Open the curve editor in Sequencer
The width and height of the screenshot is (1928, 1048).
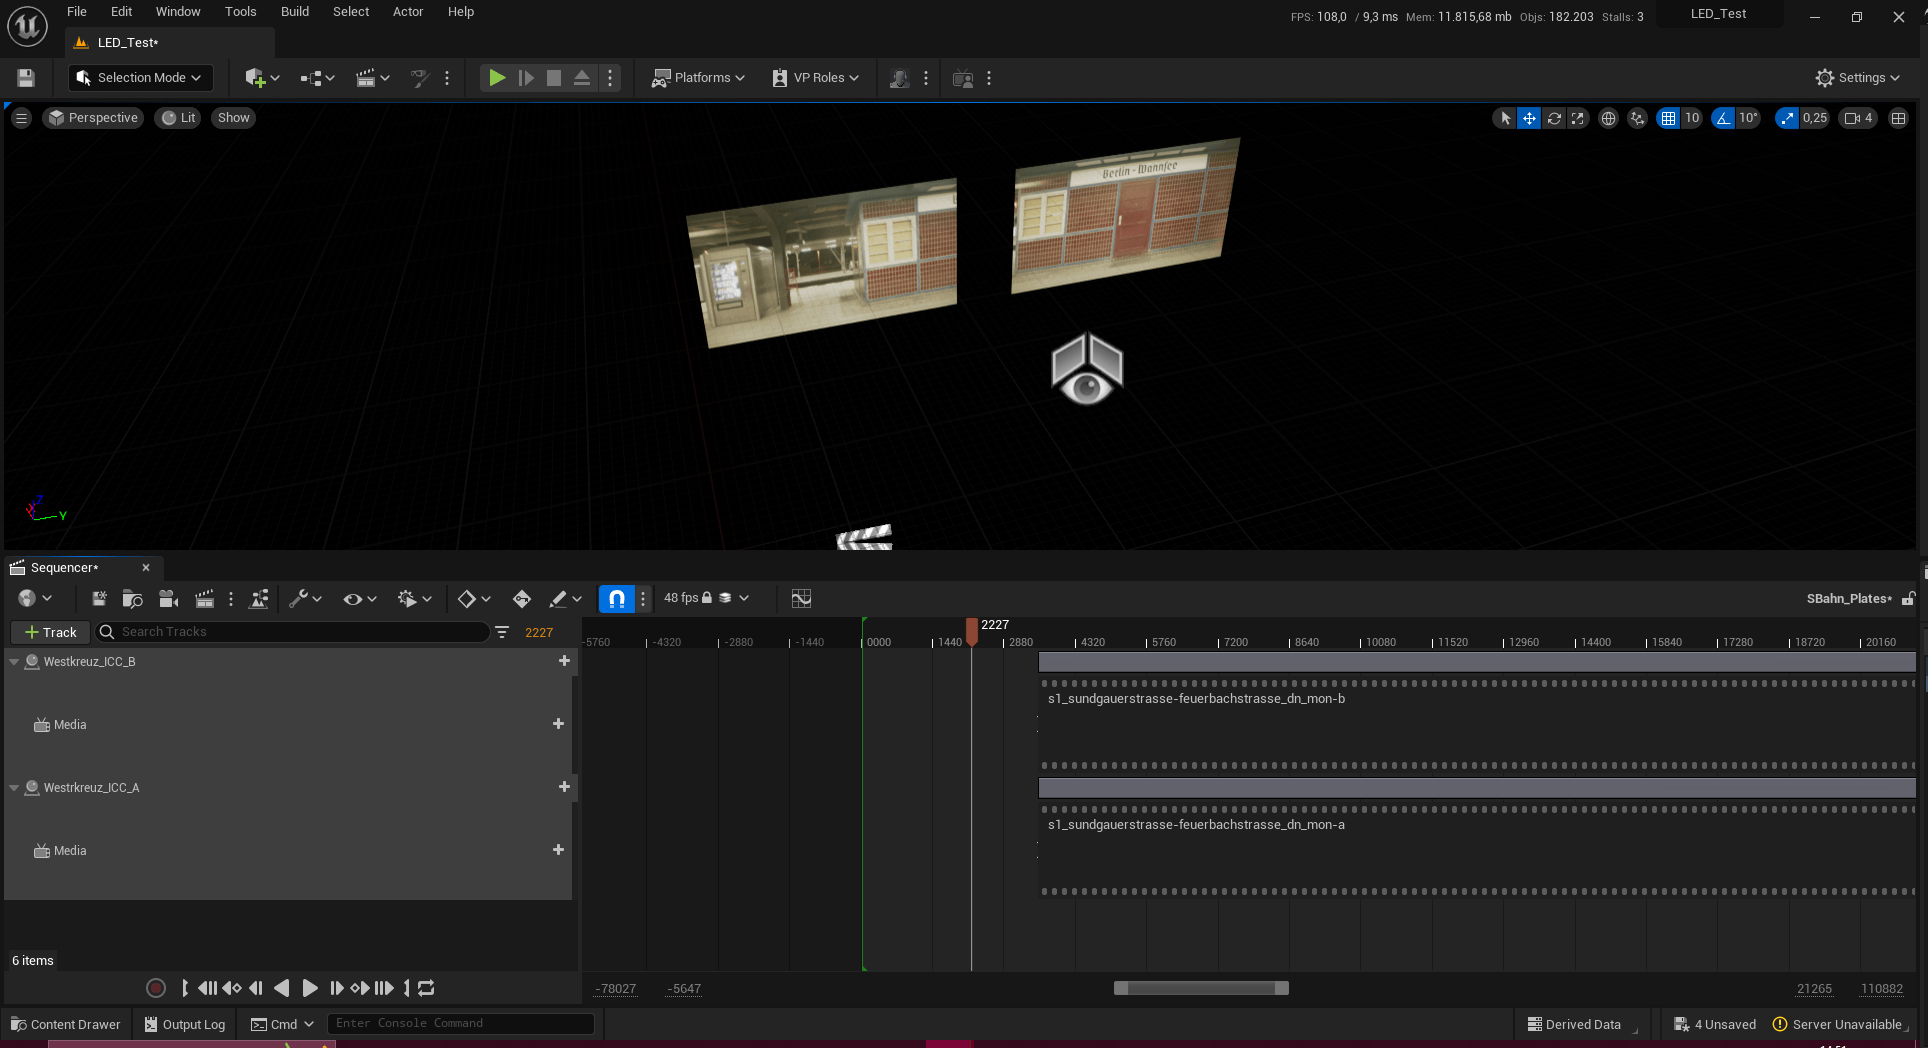pos(801,599)
